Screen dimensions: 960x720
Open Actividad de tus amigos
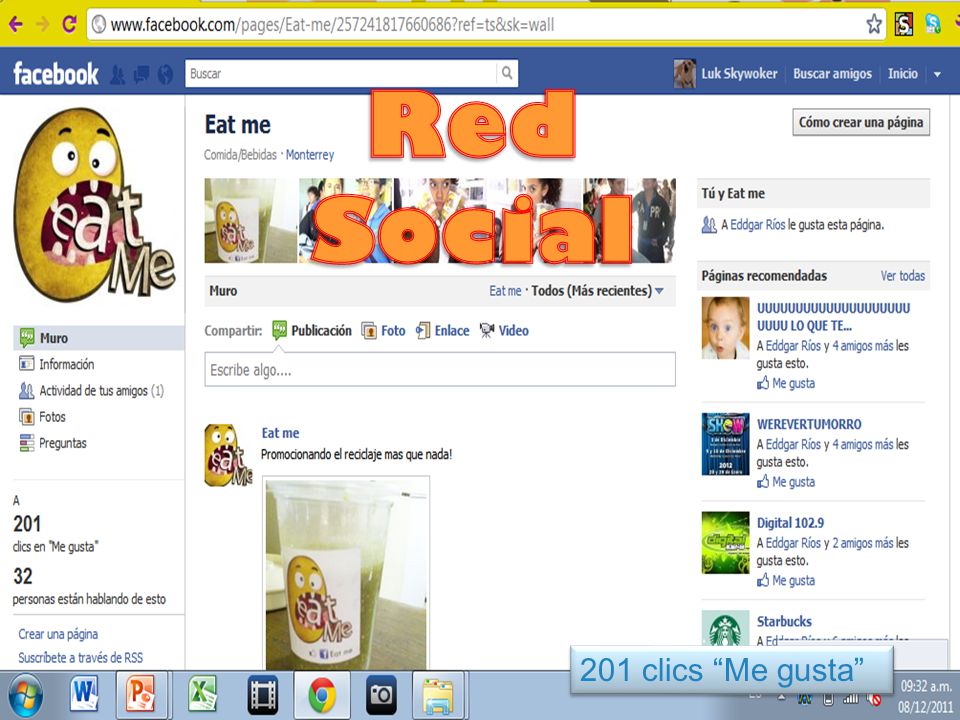(91, 391)
